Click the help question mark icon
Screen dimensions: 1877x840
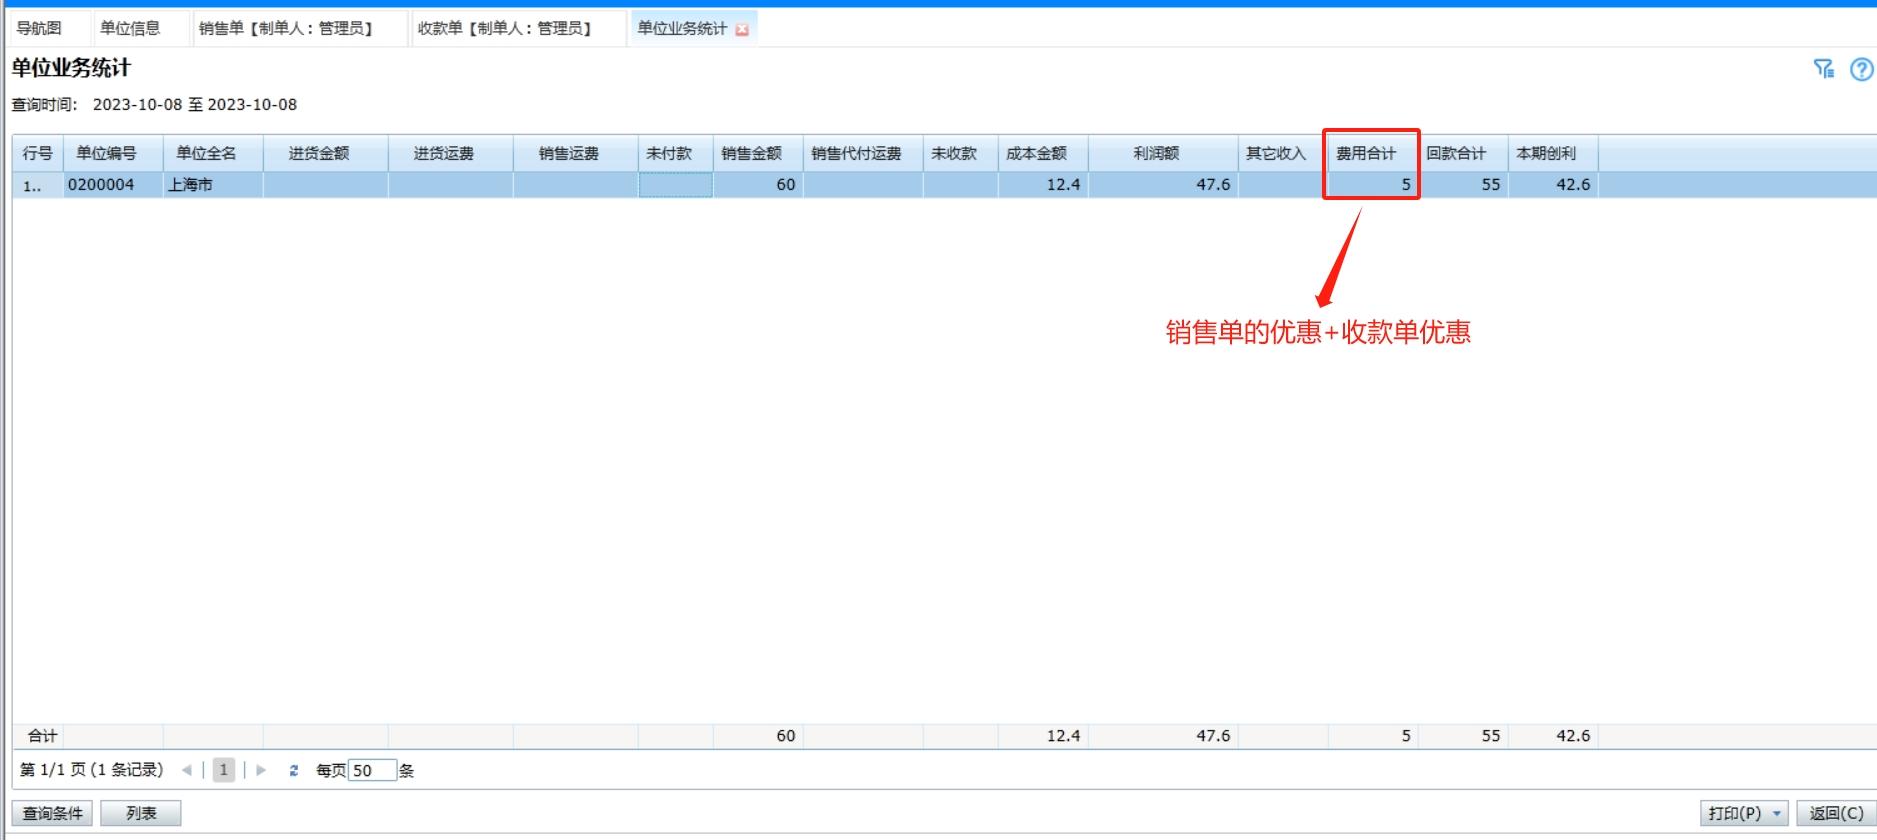click(x=1861, y=69)
